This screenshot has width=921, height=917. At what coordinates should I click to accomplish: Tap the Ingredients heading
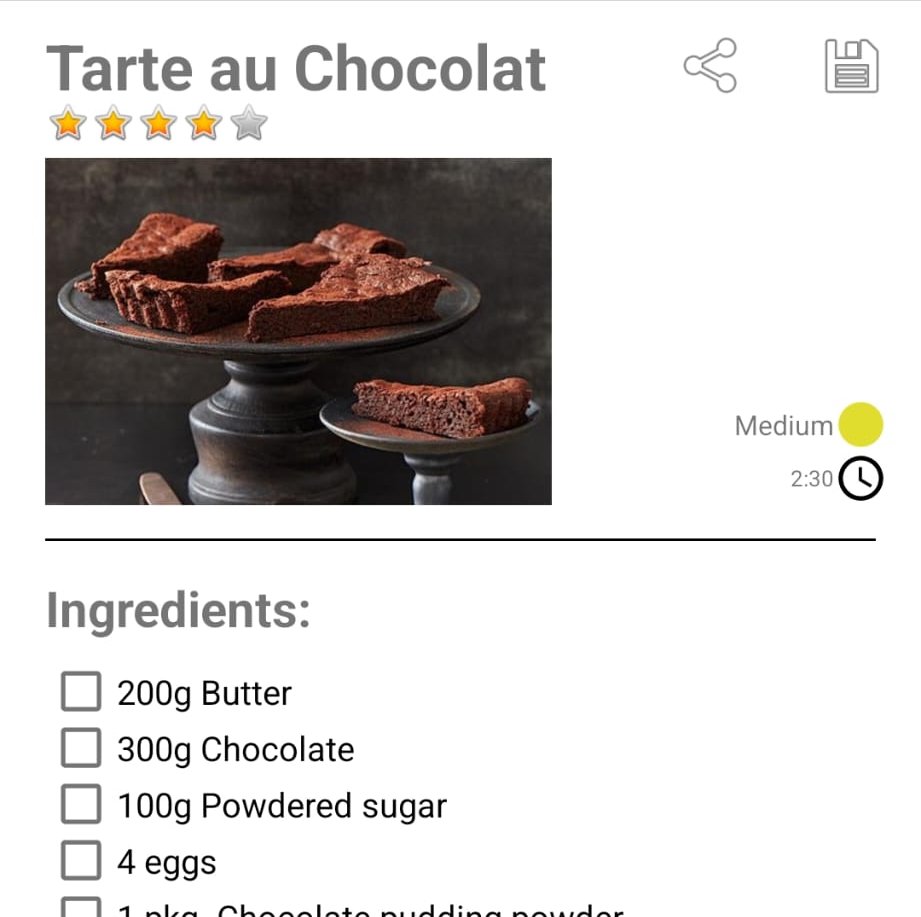pyautogui.click(x=178, y=611)
